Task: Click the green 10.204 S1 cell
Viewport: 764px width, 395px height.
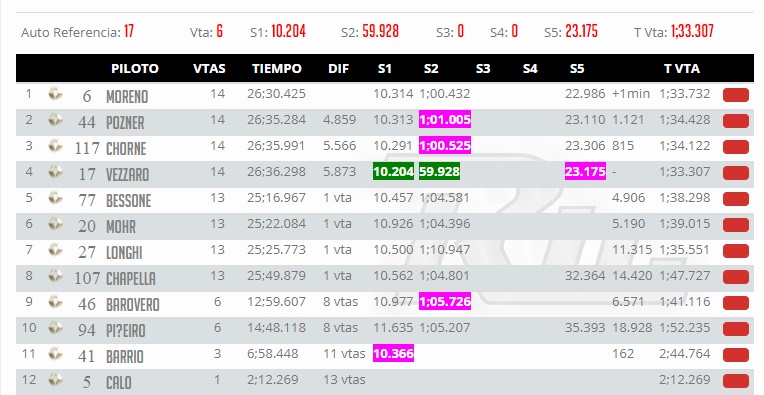Action: click(x=393, y=171)
